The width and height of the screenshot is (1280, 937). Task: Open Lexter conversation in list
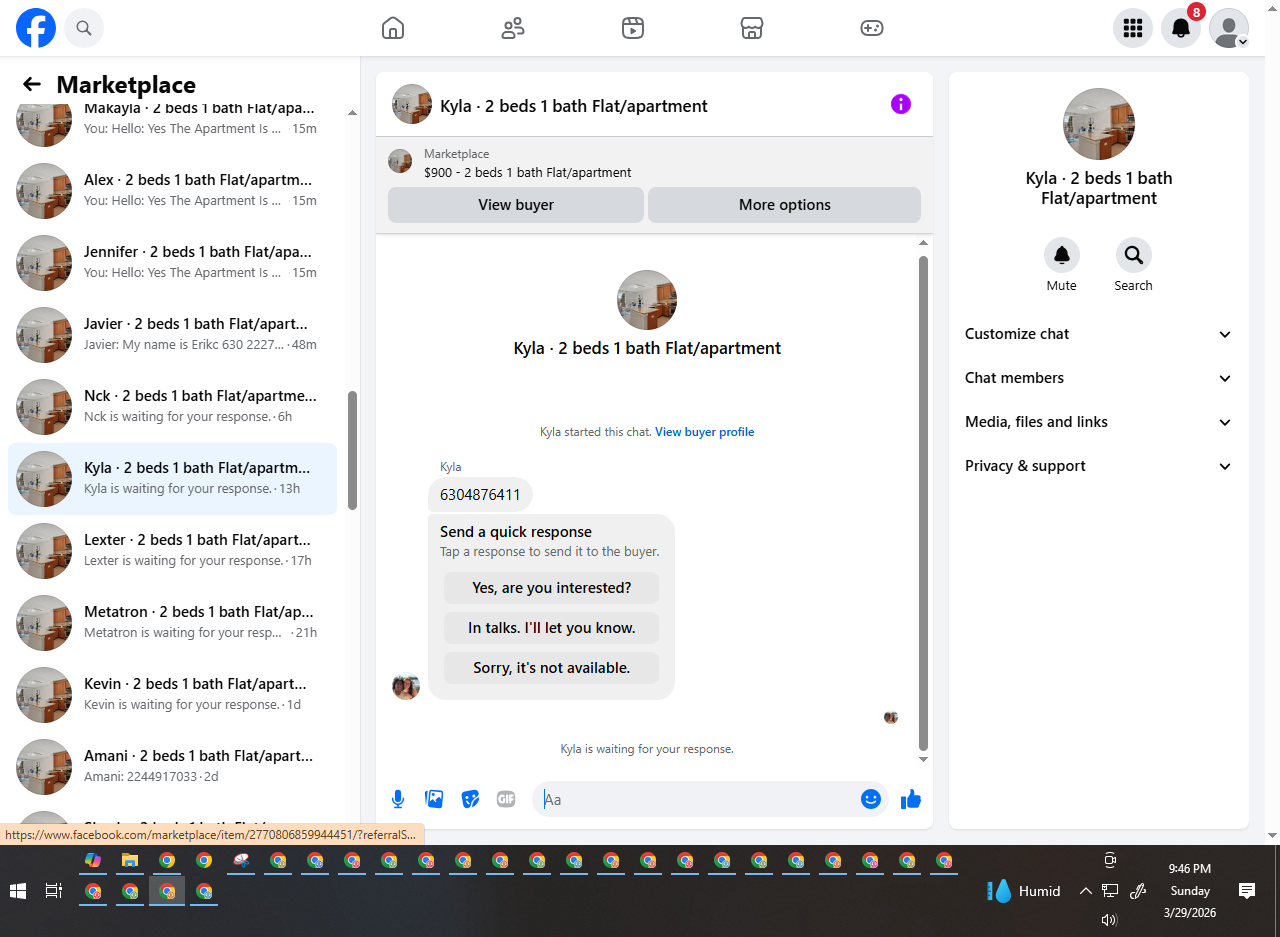click(173, 550)
